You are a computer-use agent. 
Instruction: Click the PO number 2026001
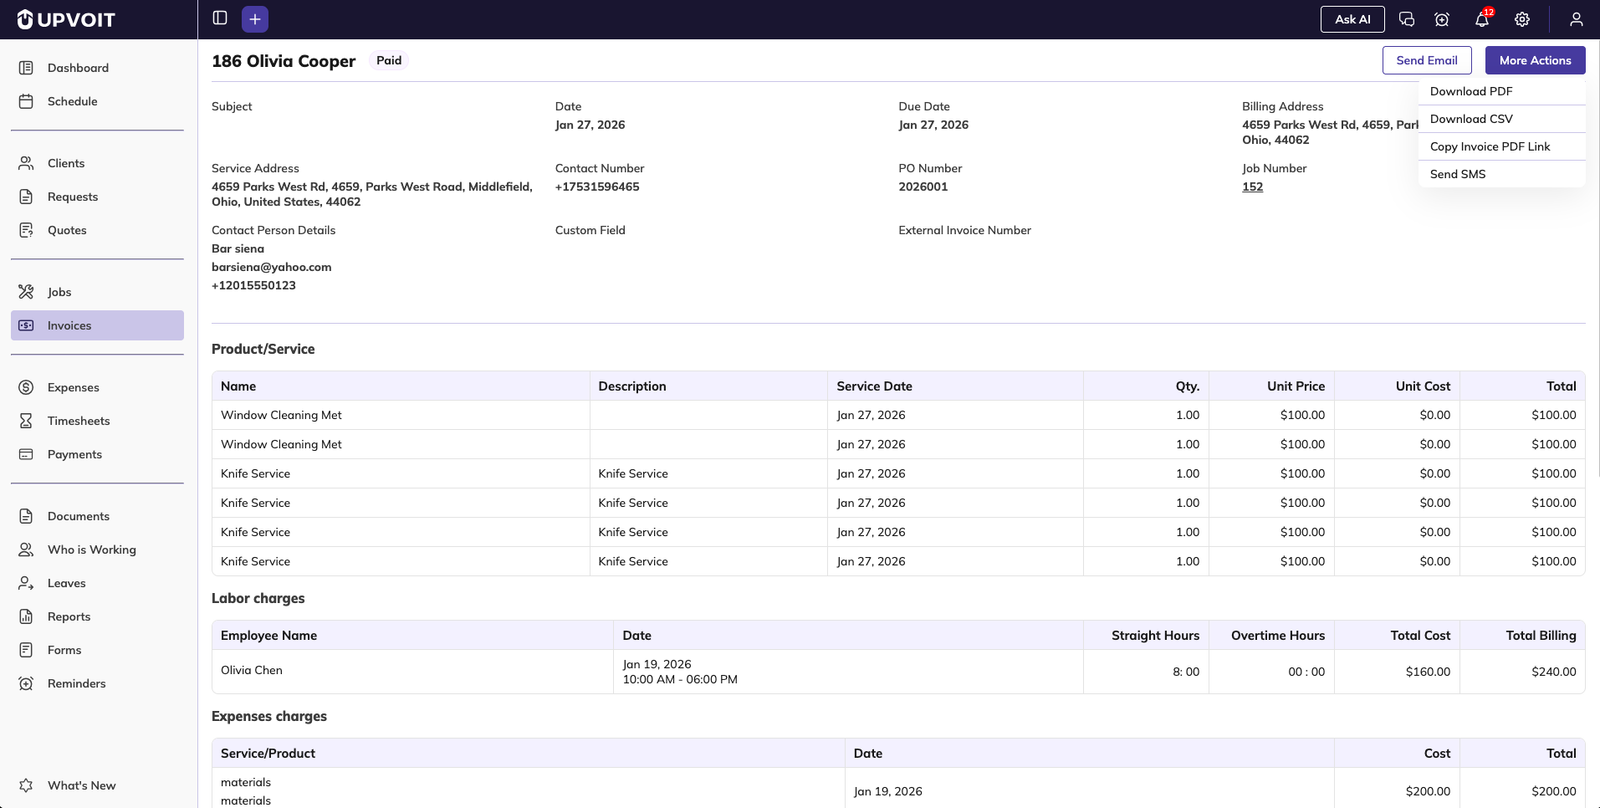(x=923, y=187)
